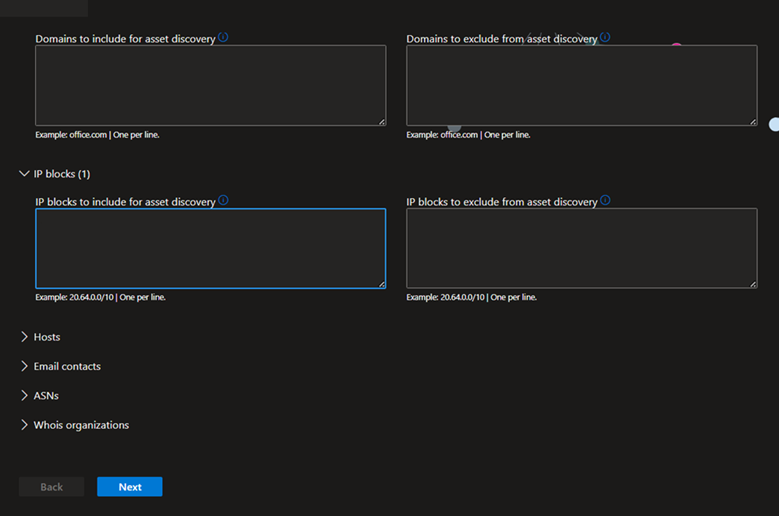The height and width of the screenshot is (516, 779).
Task: Focus the Domains to exclude text area
Action: [582, 85]
